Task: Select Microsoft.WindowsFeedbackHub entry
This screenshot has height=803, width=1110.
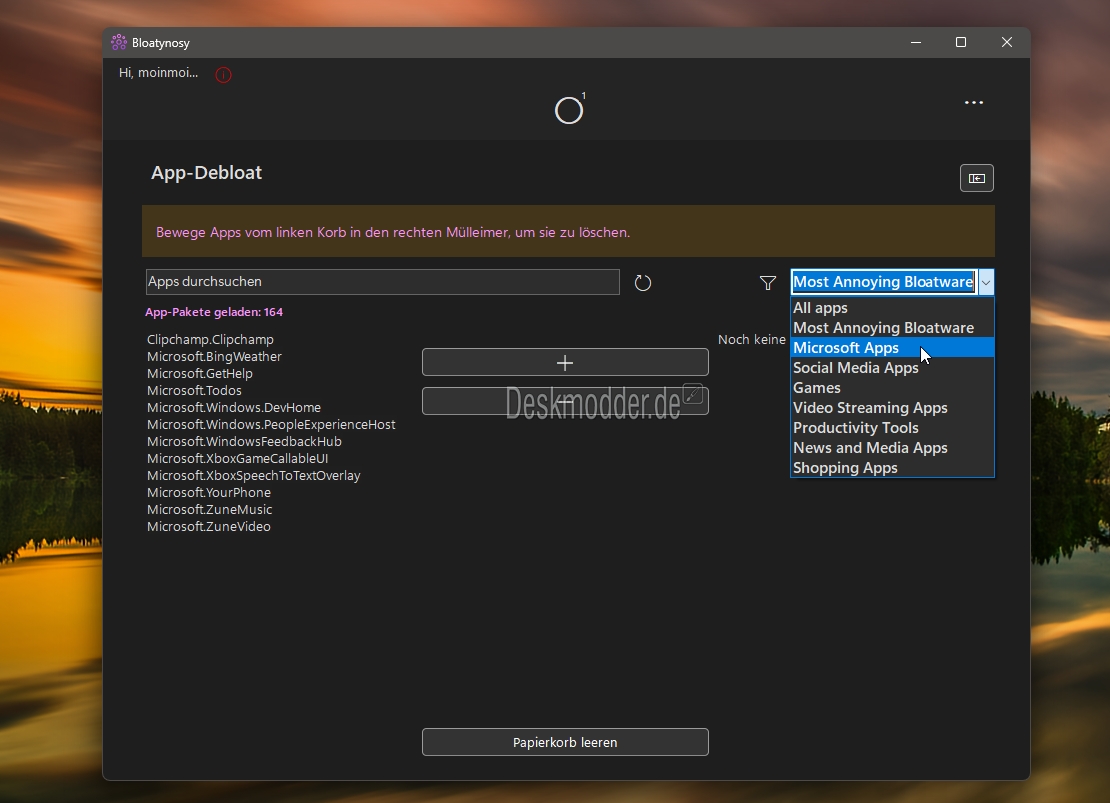Action: 244,442
